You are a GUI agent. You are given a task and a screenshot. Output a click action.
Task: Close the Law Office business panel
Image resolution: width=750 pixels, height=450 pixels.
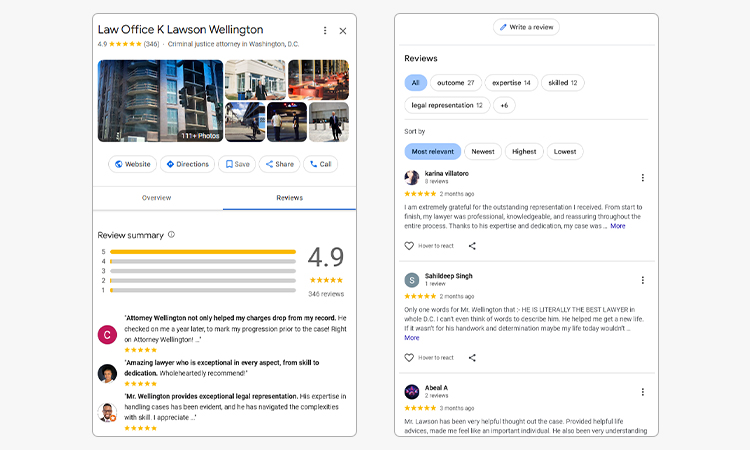pyautogui.click(x=342, y=31)
